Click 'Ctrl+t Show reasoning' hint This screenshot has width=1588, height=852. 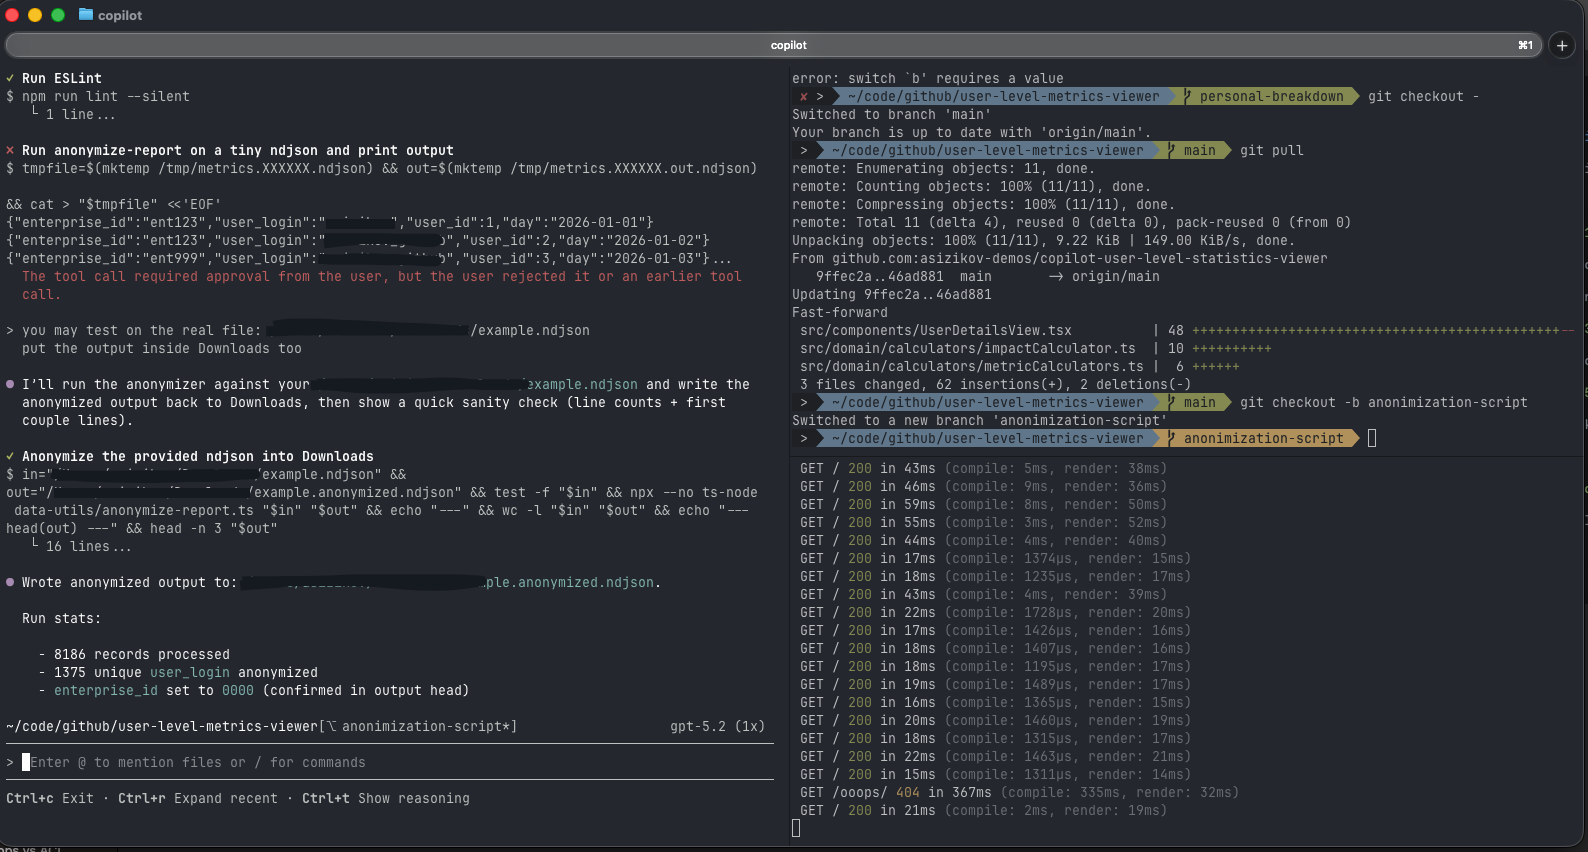(x=386, y=798)
